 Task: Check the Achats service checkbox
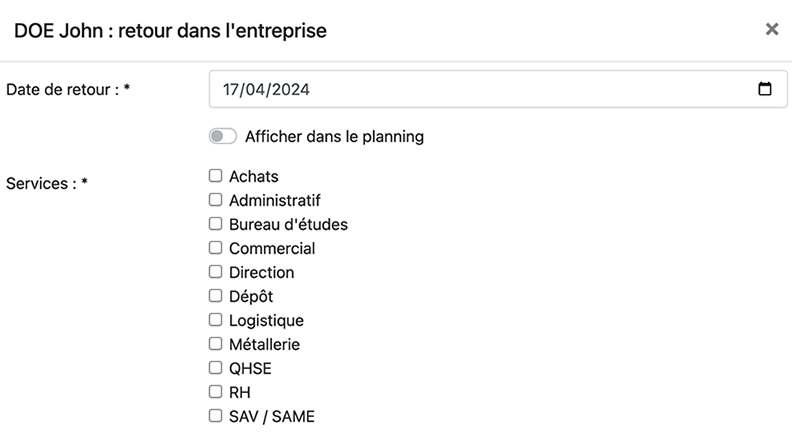coord(215,176)
